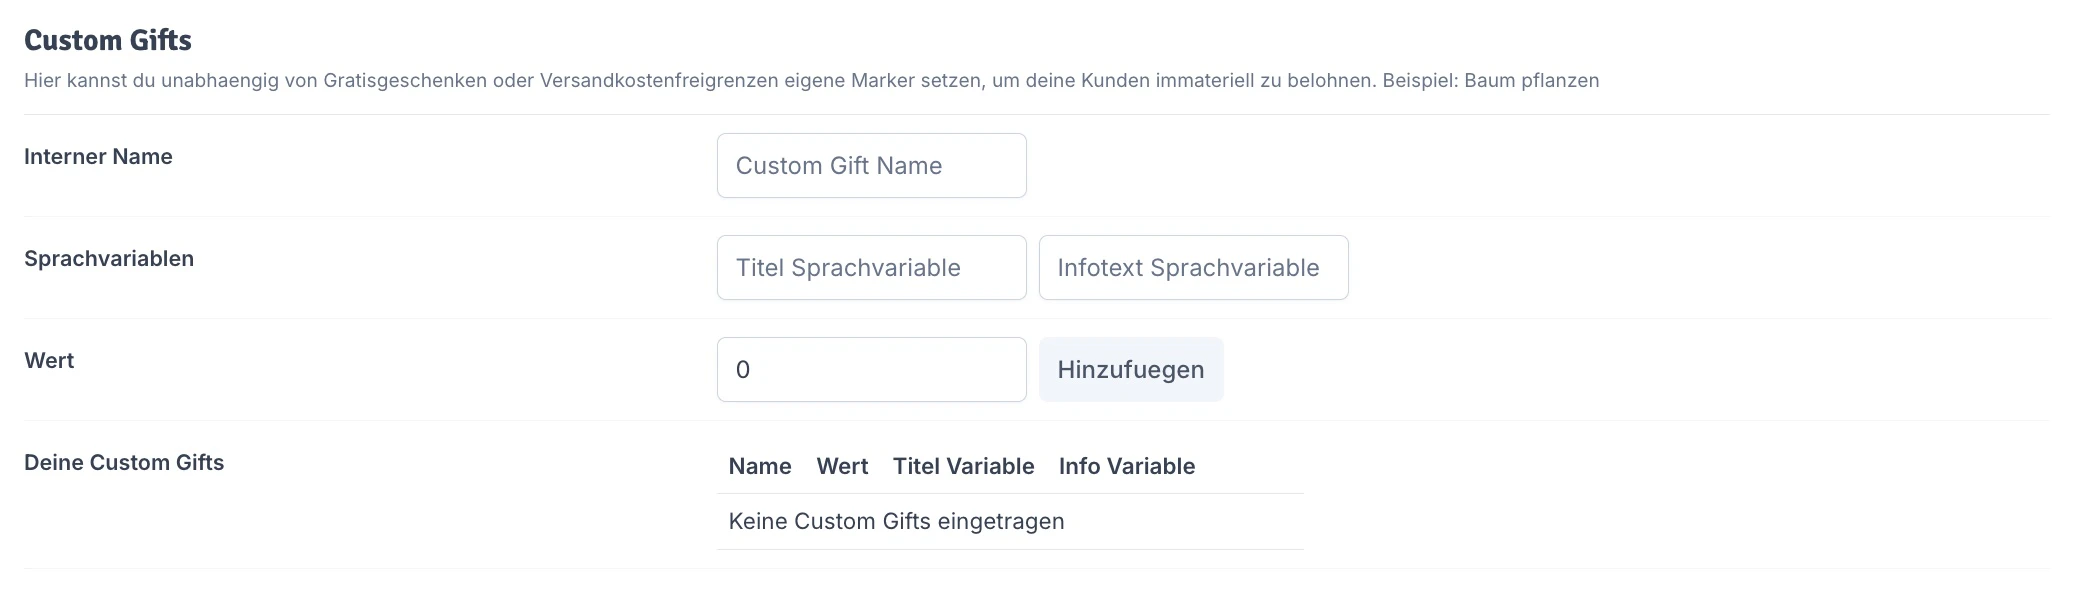The height and width of the screenshot is (602, 2074).
Task: Click the Infotext Sprachvariable field
Action: (1193, 267)
